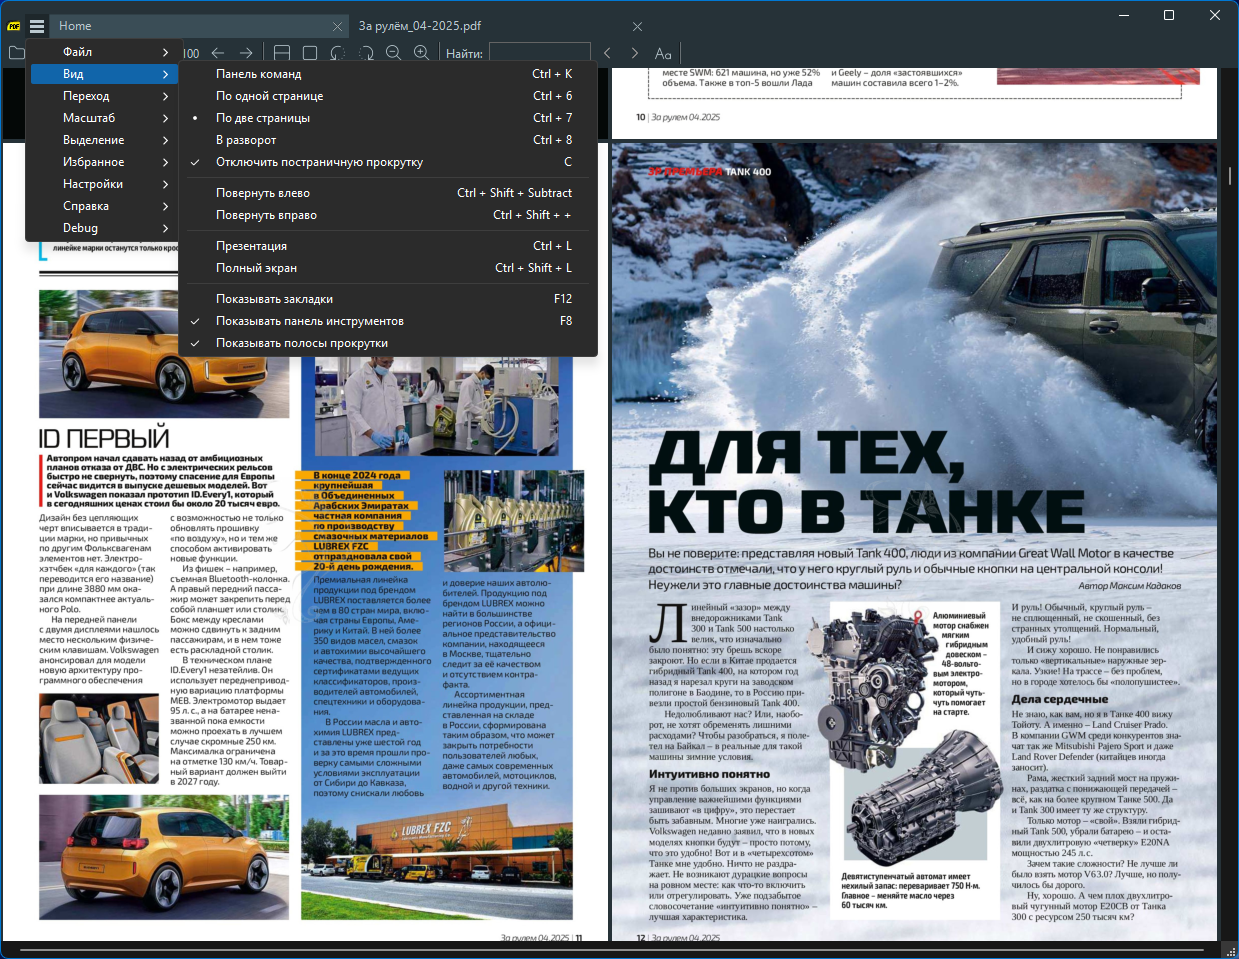Click the vertical scrollbar on the right
Screen dimensions: 1239x959
click(x=1229, y=176)
